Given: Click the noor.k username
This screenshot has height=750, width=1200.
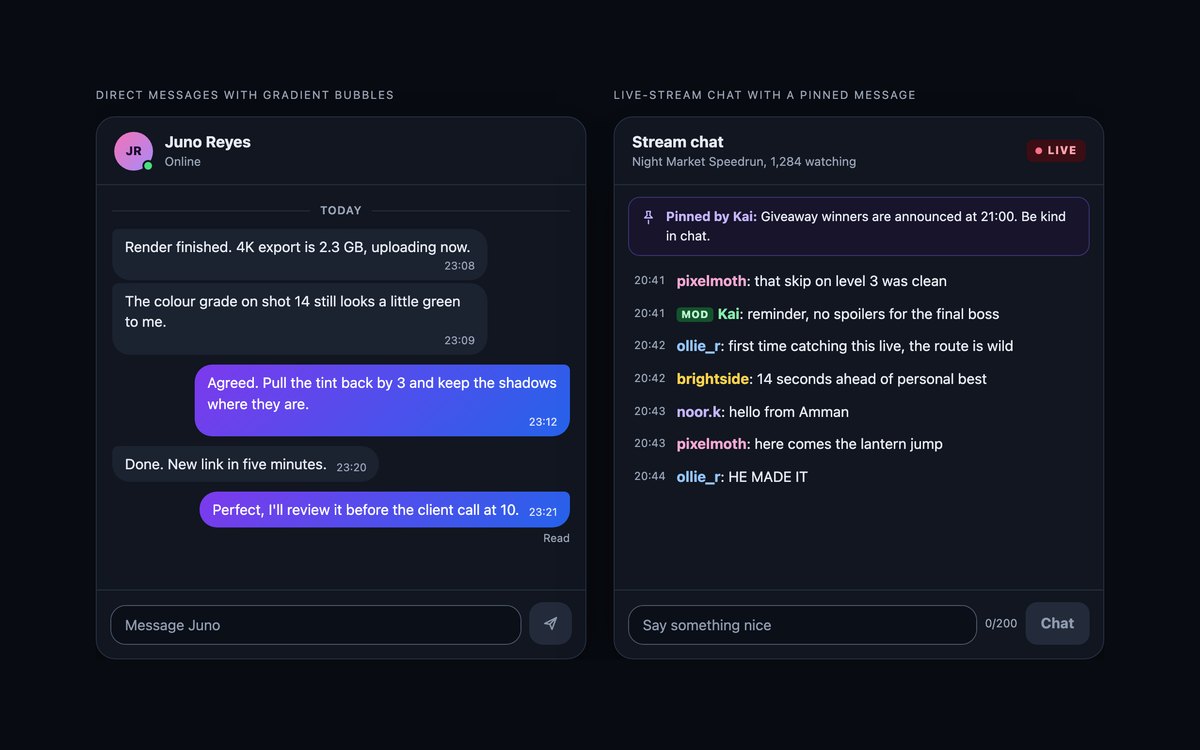Looking at the screenshot, I should (x=699, y=412).
